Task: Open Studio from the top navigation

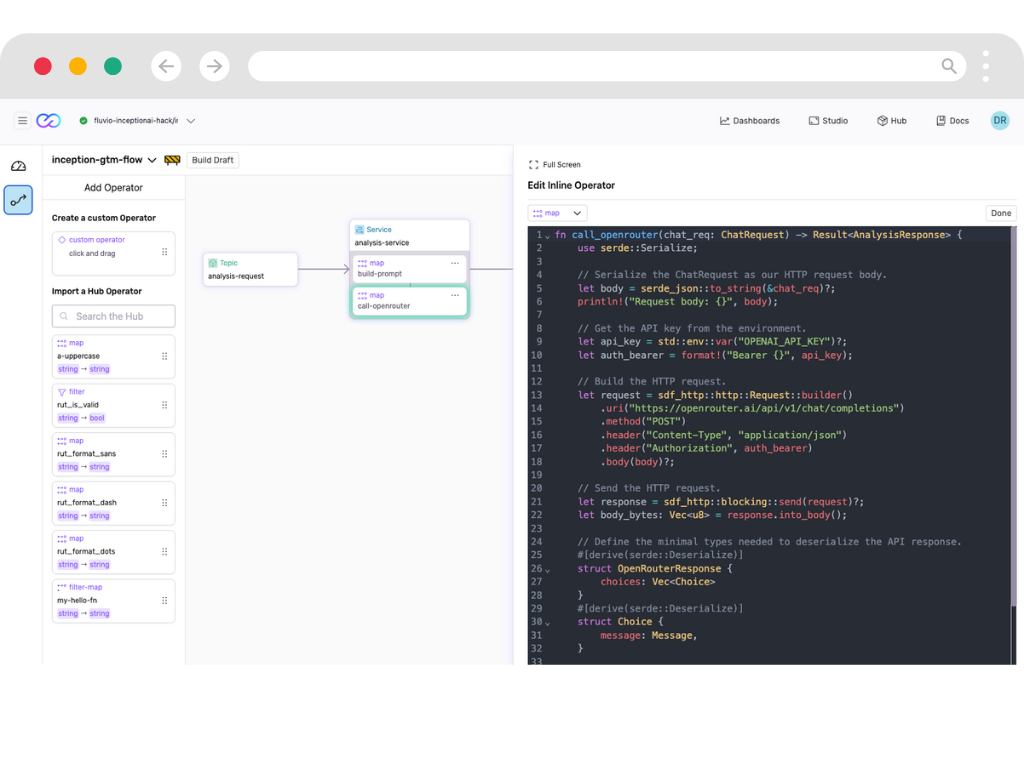Action: pos(828,121)
